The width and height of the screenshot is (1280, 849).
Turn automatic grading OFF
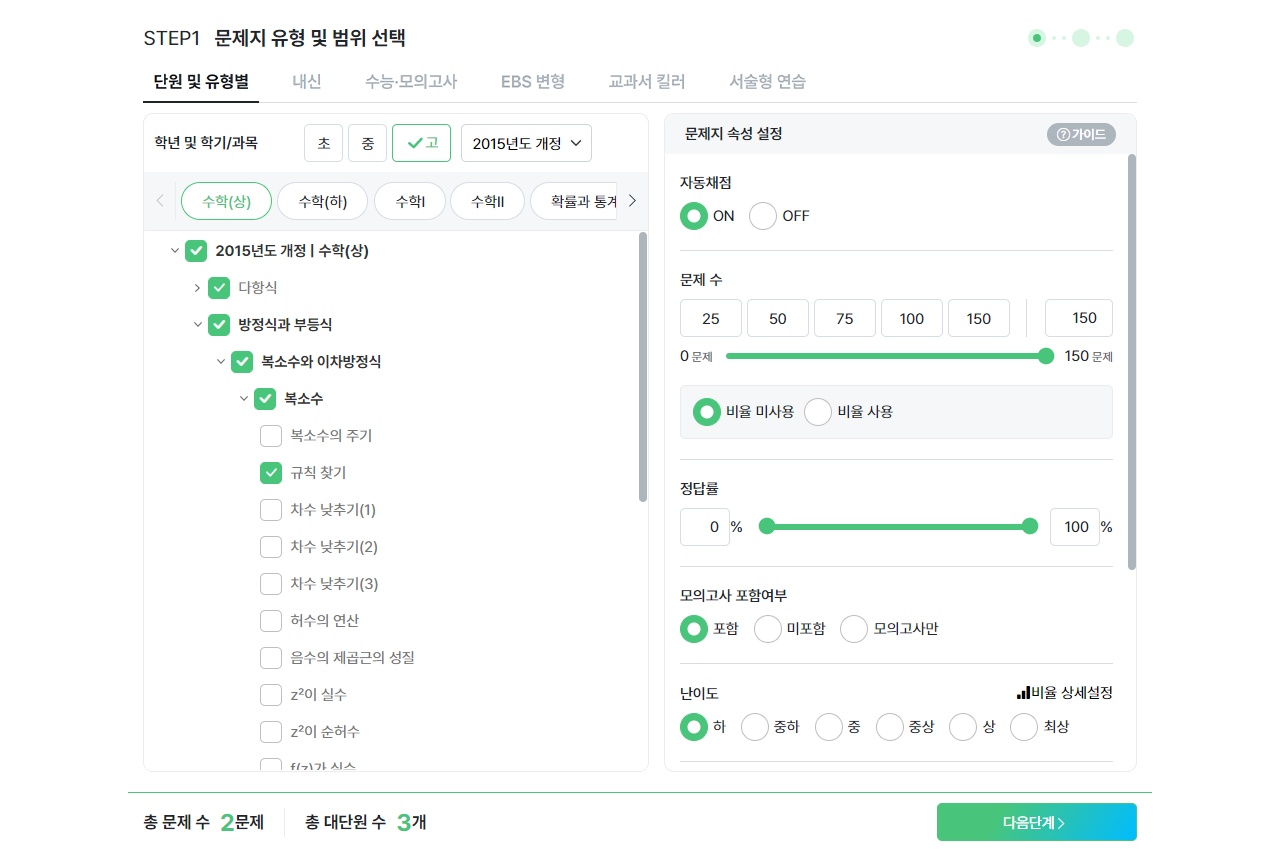(x=763, y=216)
